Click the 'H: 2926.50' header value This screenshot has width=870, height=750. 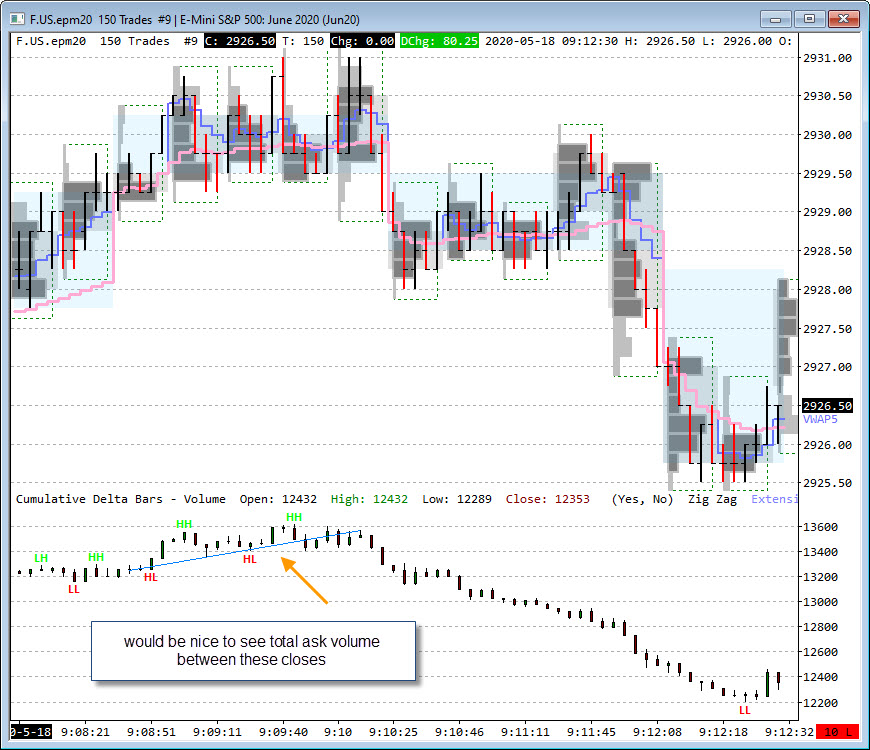point(659,41)
